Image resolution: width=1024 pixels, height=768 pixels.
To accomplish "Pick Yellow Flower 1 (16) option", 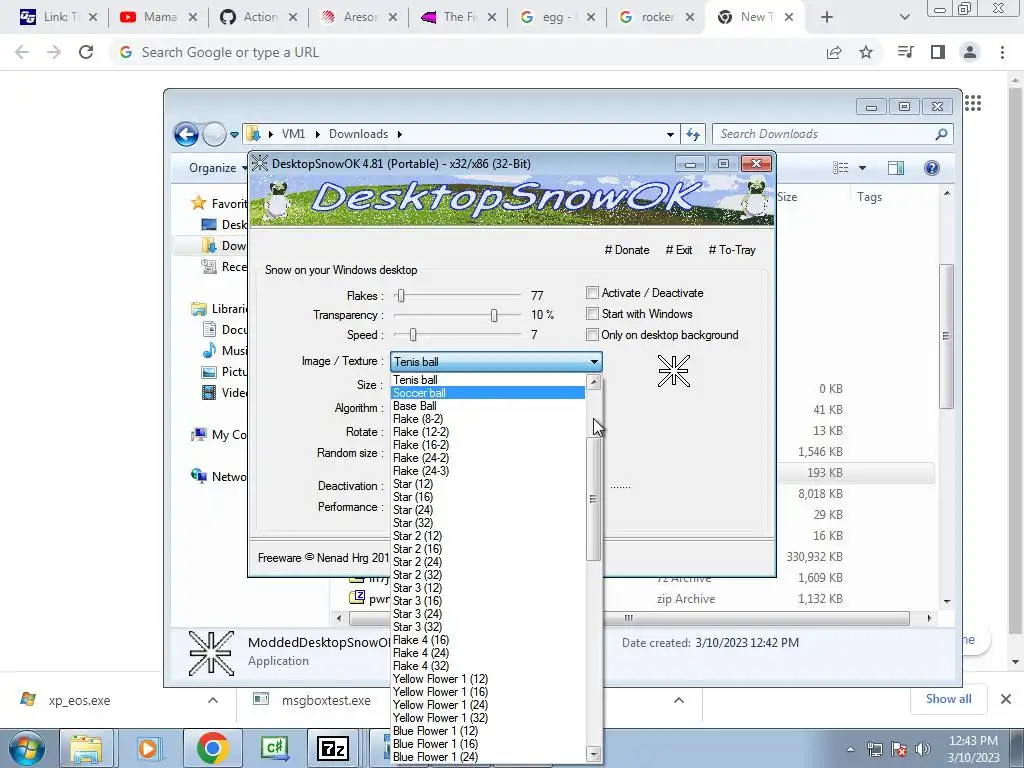I will tap(487, 692).
